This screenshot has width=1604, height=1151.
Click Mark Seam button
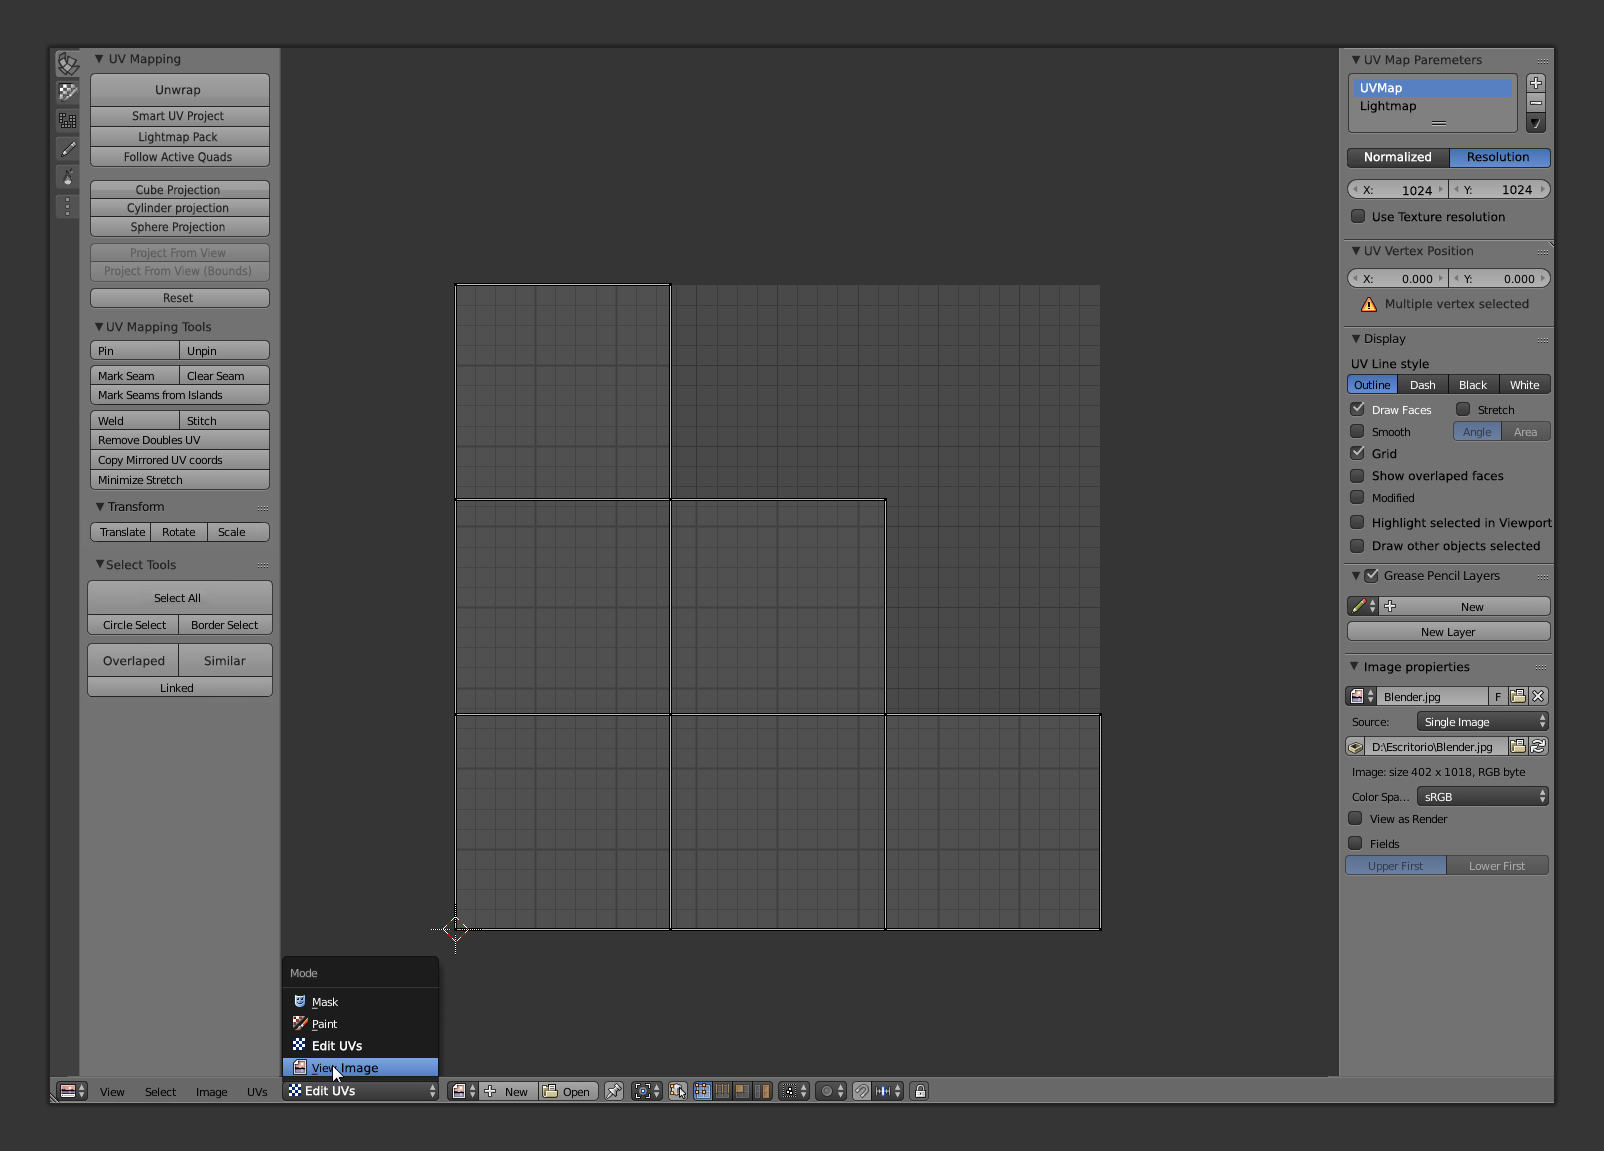coord(135,375)
